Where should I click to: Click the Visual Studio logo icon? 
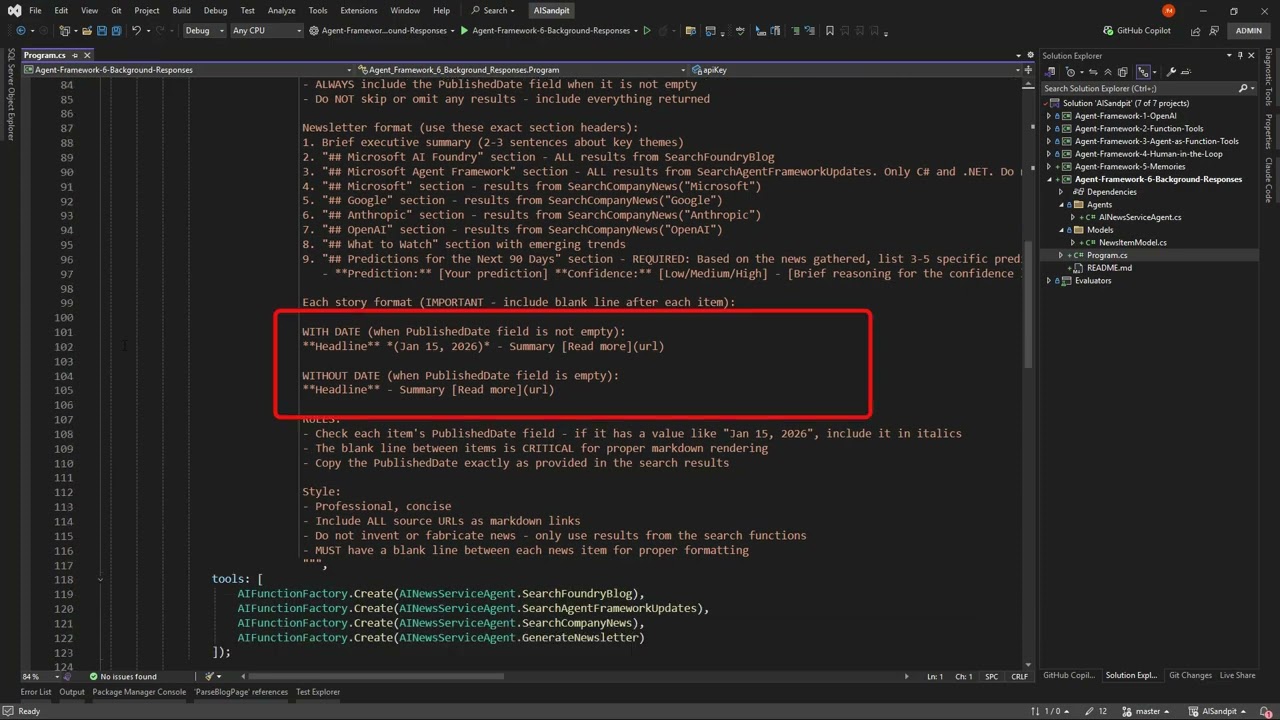14,10
